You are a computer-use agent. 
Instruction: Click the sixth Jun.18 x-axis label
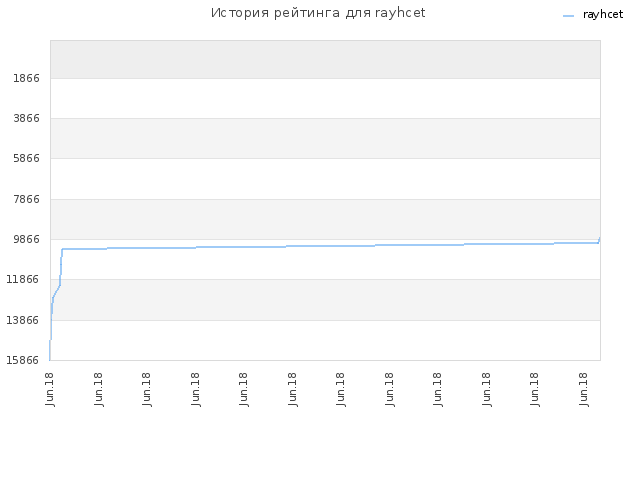pos(292,389)
